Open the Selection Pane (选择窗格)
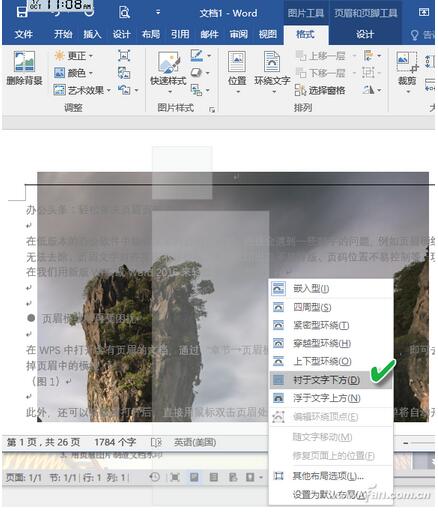438x515 pixels. 320,90
